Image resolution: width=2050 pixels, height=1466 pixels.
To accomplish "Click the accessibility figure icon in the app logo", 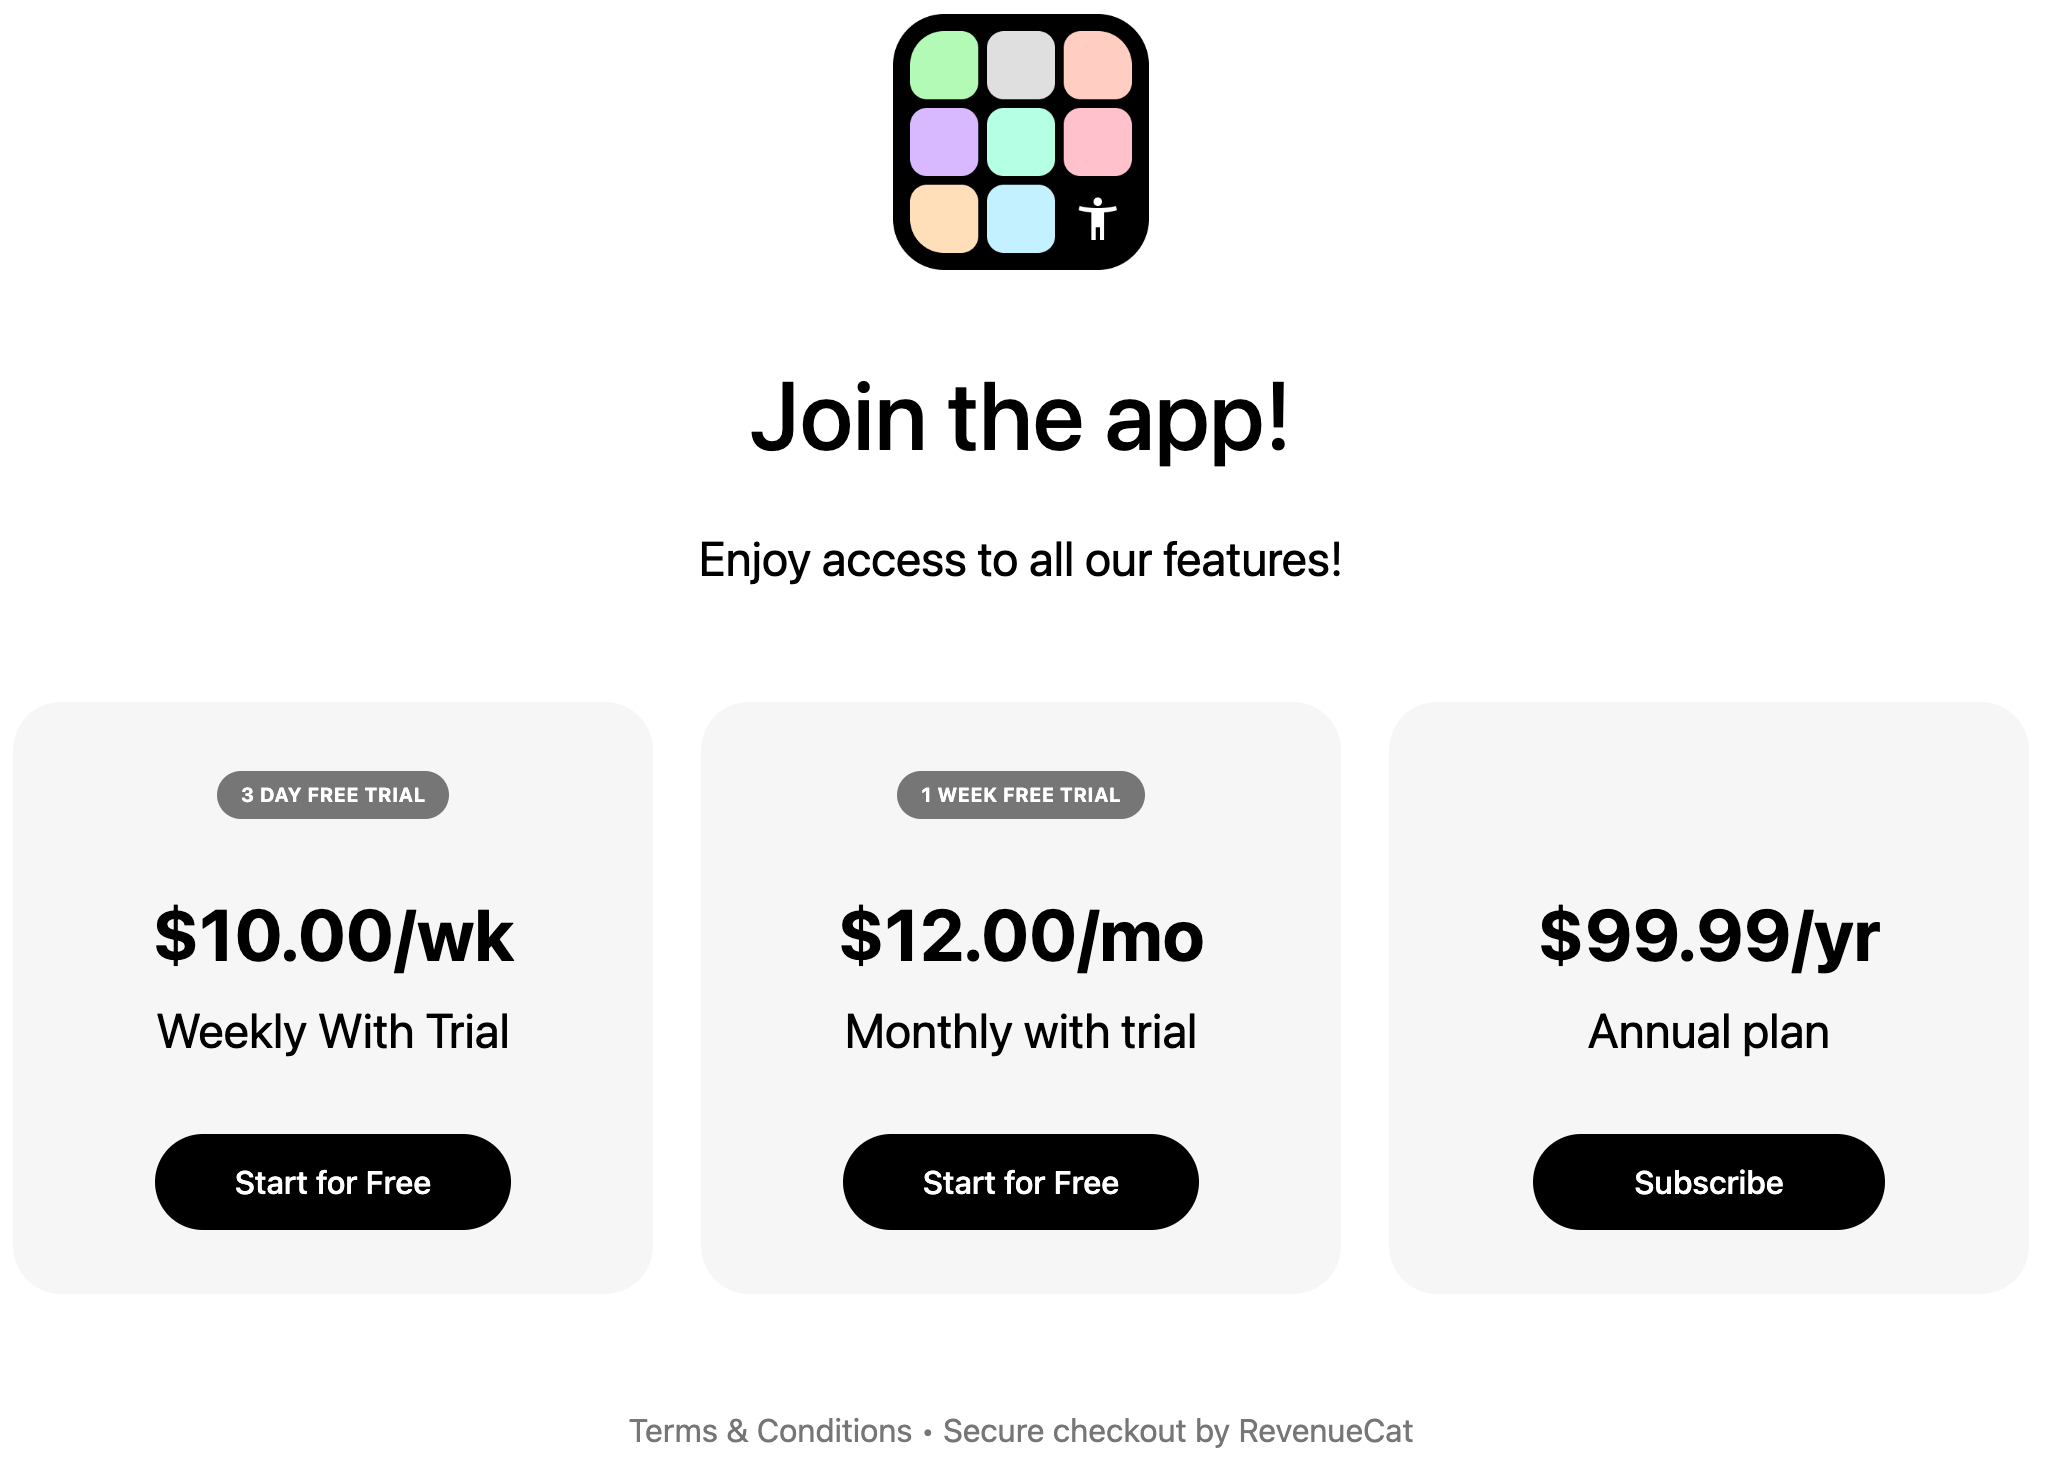I will point(1097,218).
